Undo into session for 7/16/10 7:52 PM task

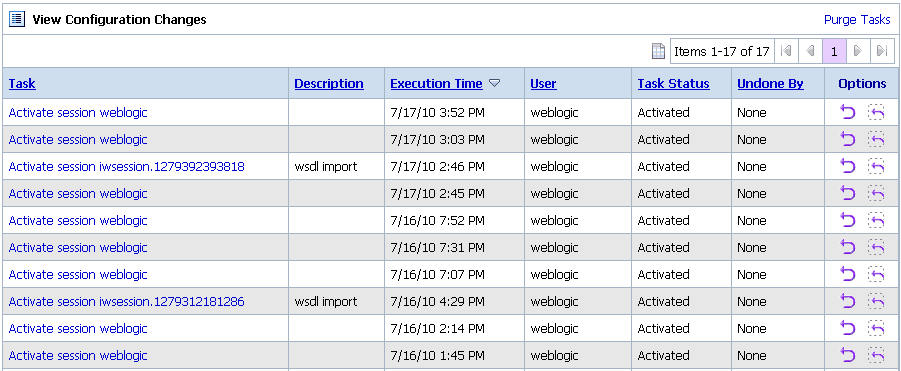click(876, 221)
